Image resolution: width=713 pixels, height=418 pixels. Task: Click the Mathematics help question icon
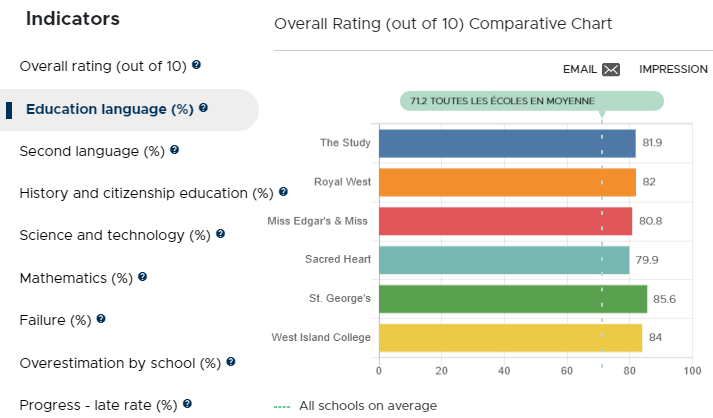click(142, 277)
